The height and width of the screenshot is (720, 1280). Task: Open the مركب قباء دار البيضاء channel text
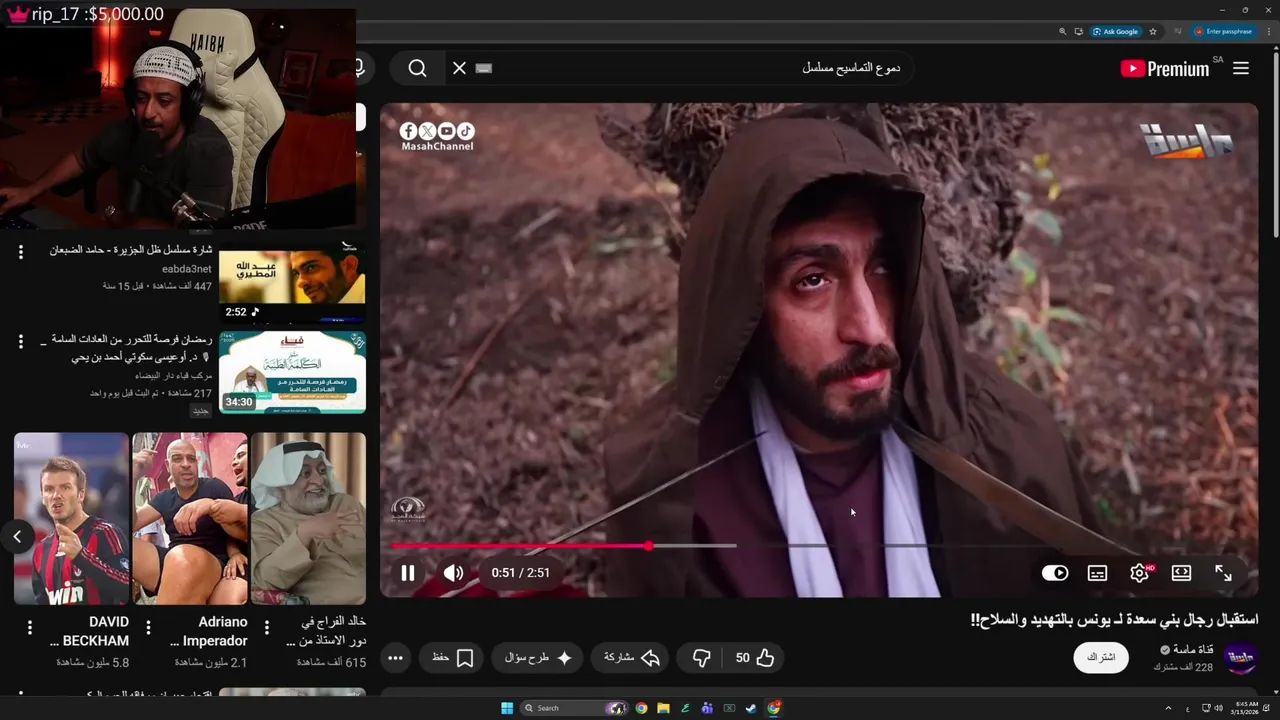point(173,376)
